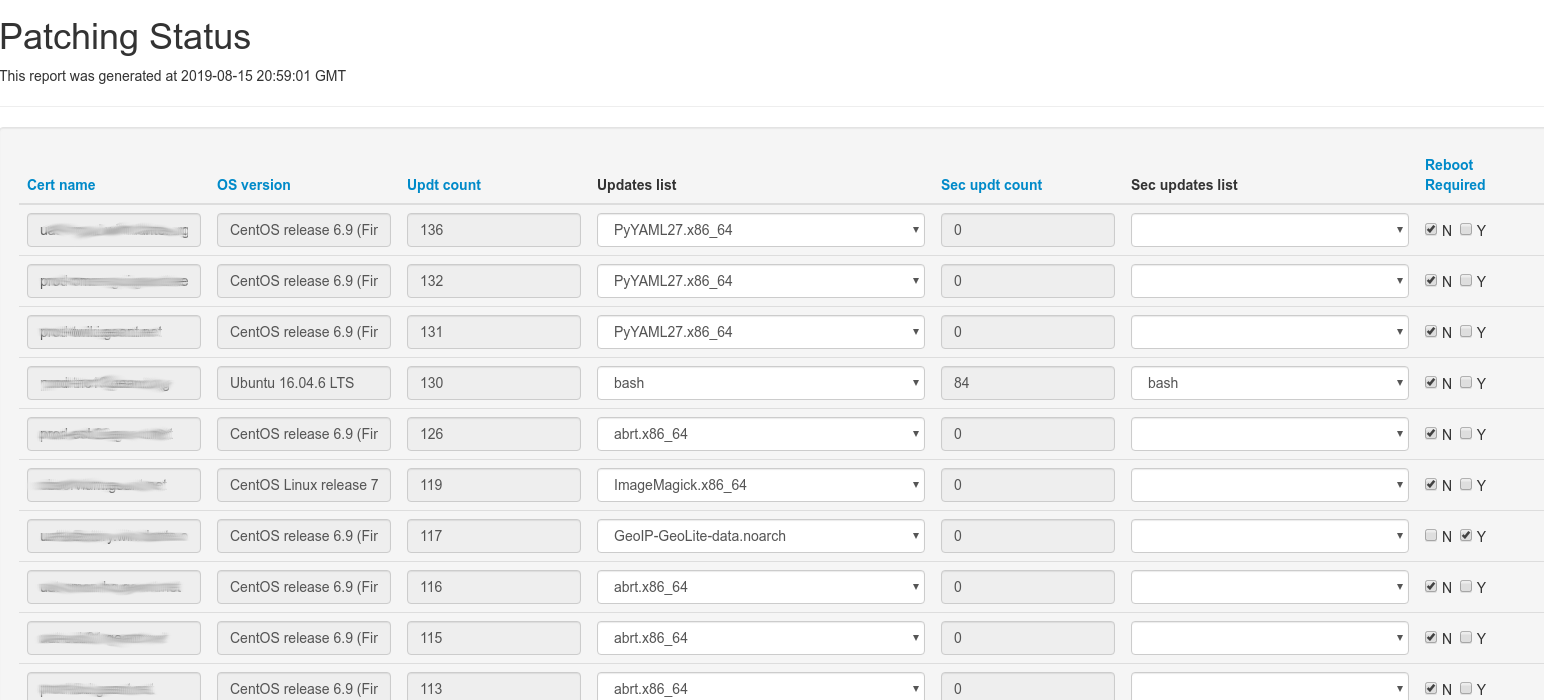Open the PyYAML27 updates list in the 132 row
Screen dimensions: 1544x700
(x=761, y=281)
